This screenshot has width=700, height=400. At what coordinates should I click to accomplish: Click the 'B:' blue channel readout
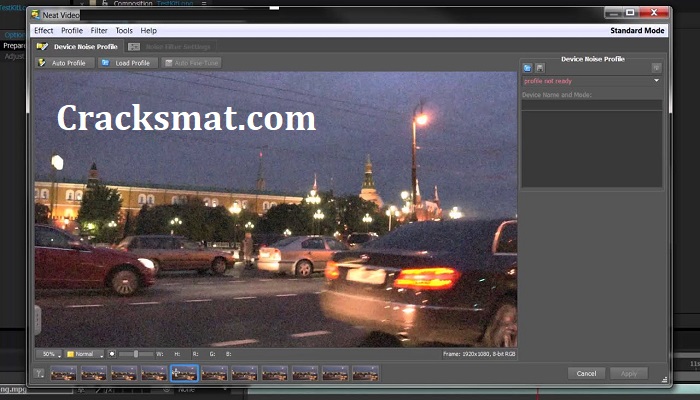[x=229, y=354]
